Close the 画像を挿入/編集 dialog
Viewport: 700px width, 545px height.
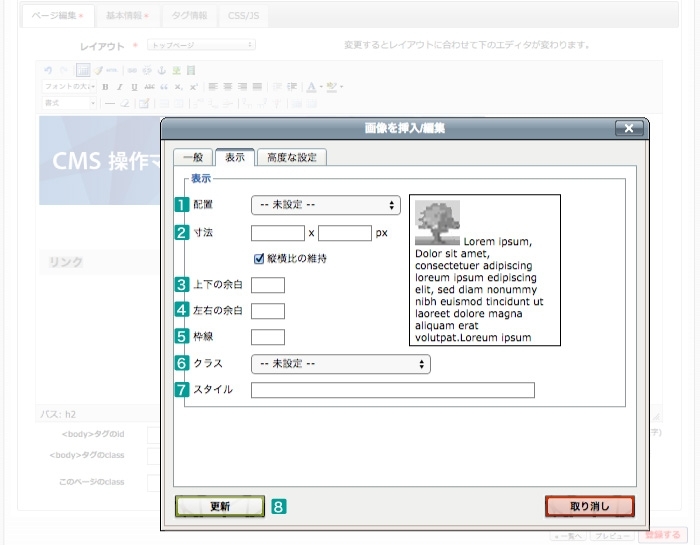pyautogui.click(x=629, y=129)
